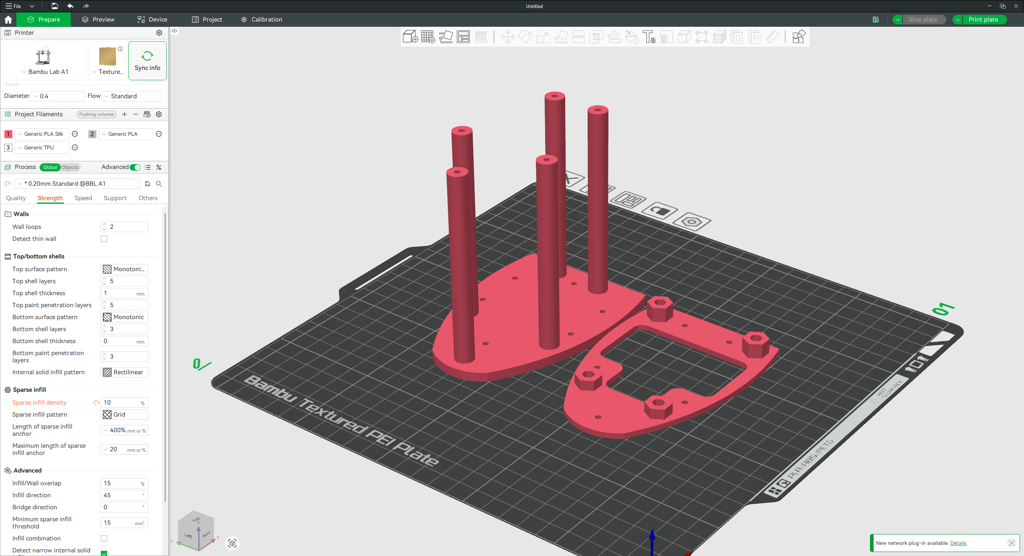Select the Cut tool in the toolbar
This screenshot has width=1024, height=556.
click(578, 37)
